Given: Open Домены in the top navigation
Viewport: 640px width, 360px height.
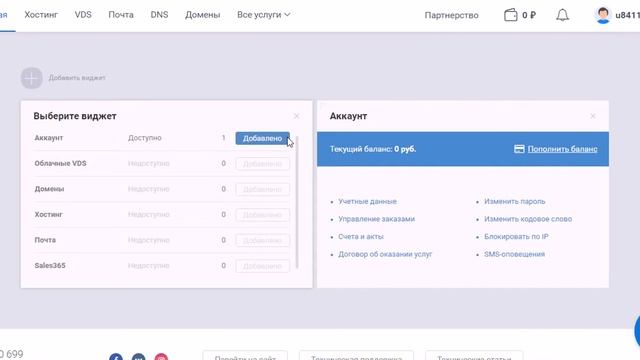Looking at the screenshot, I should click(x=202, y=15).
